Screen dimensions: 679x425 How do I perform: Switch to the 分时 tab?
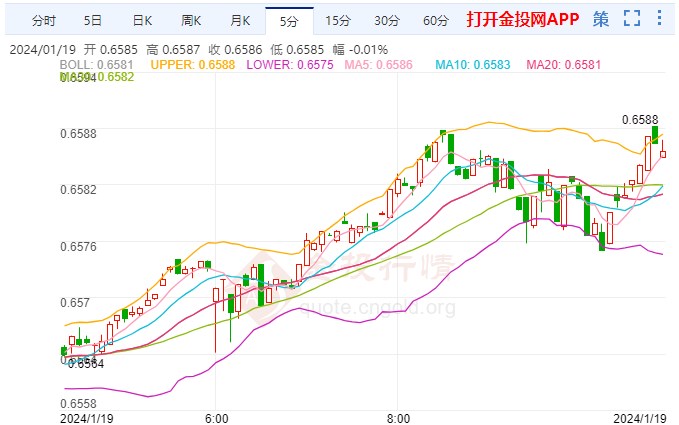44,20
